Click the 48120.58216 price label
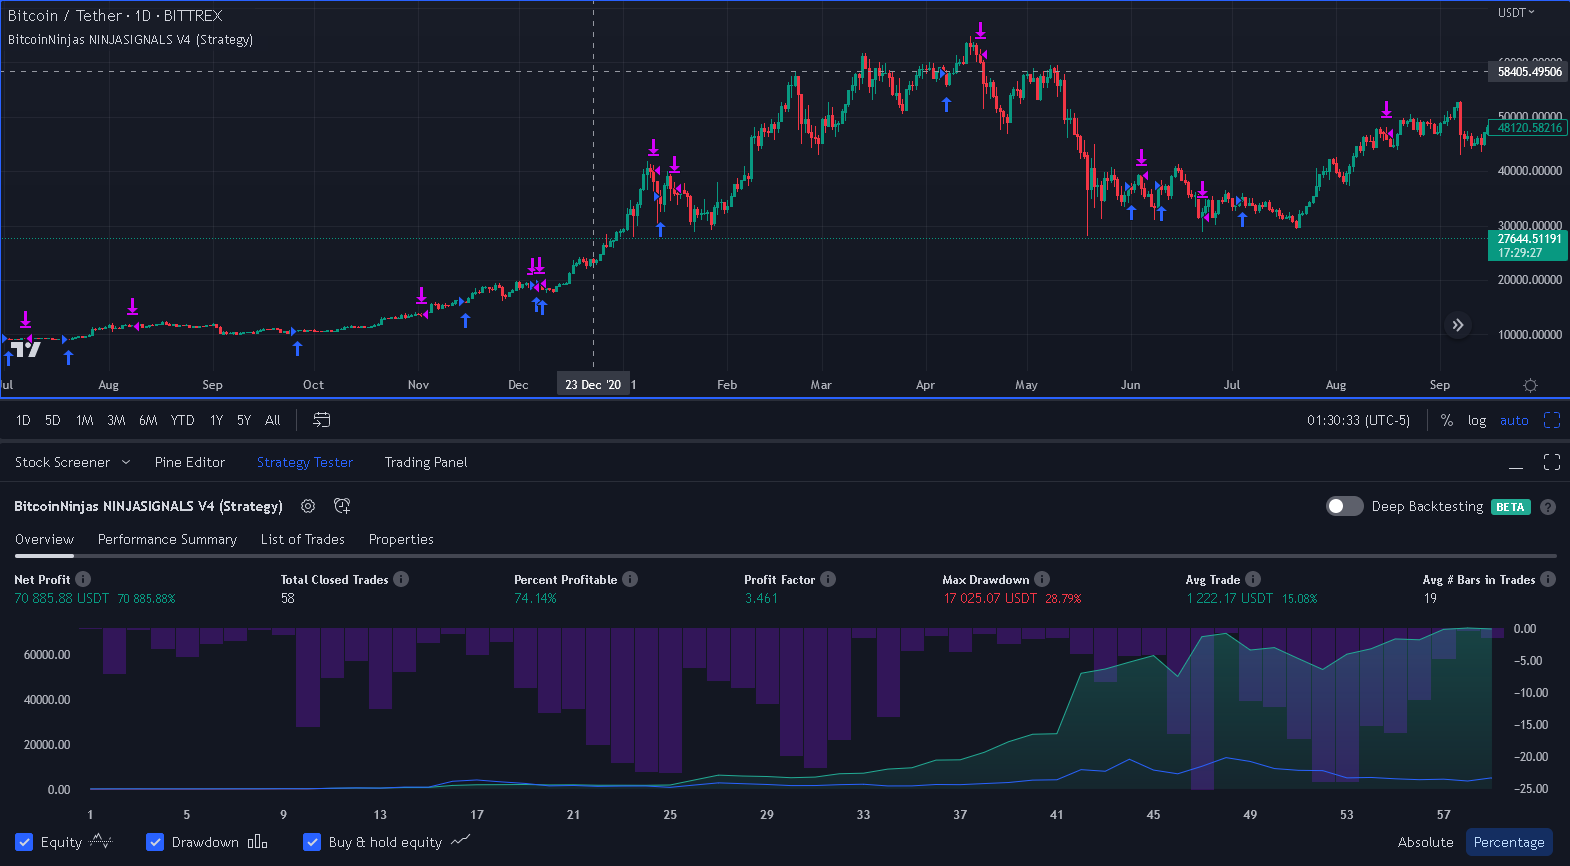Screen dimensions: 1570x866 [1529, 128]
